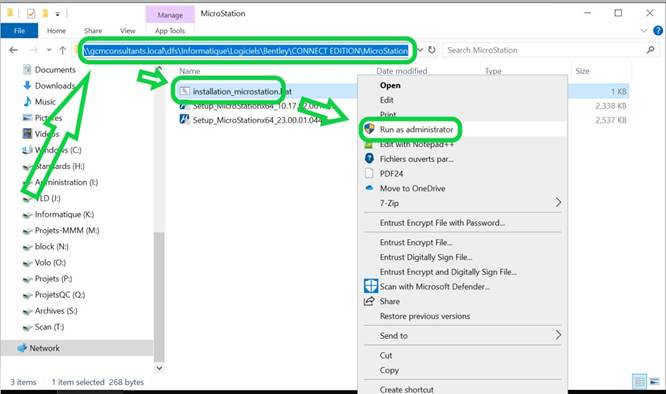The width and height of the screenshot is (666, 394).
Task: Choose Copy in context menu
Action: click(389, 370)
